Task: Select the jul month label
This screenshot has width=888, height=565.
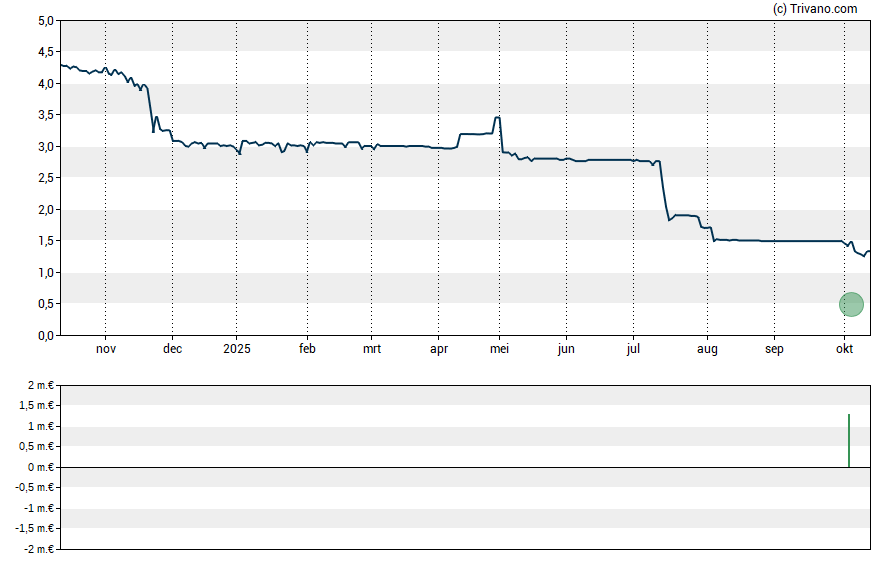Action: [632, 349]
